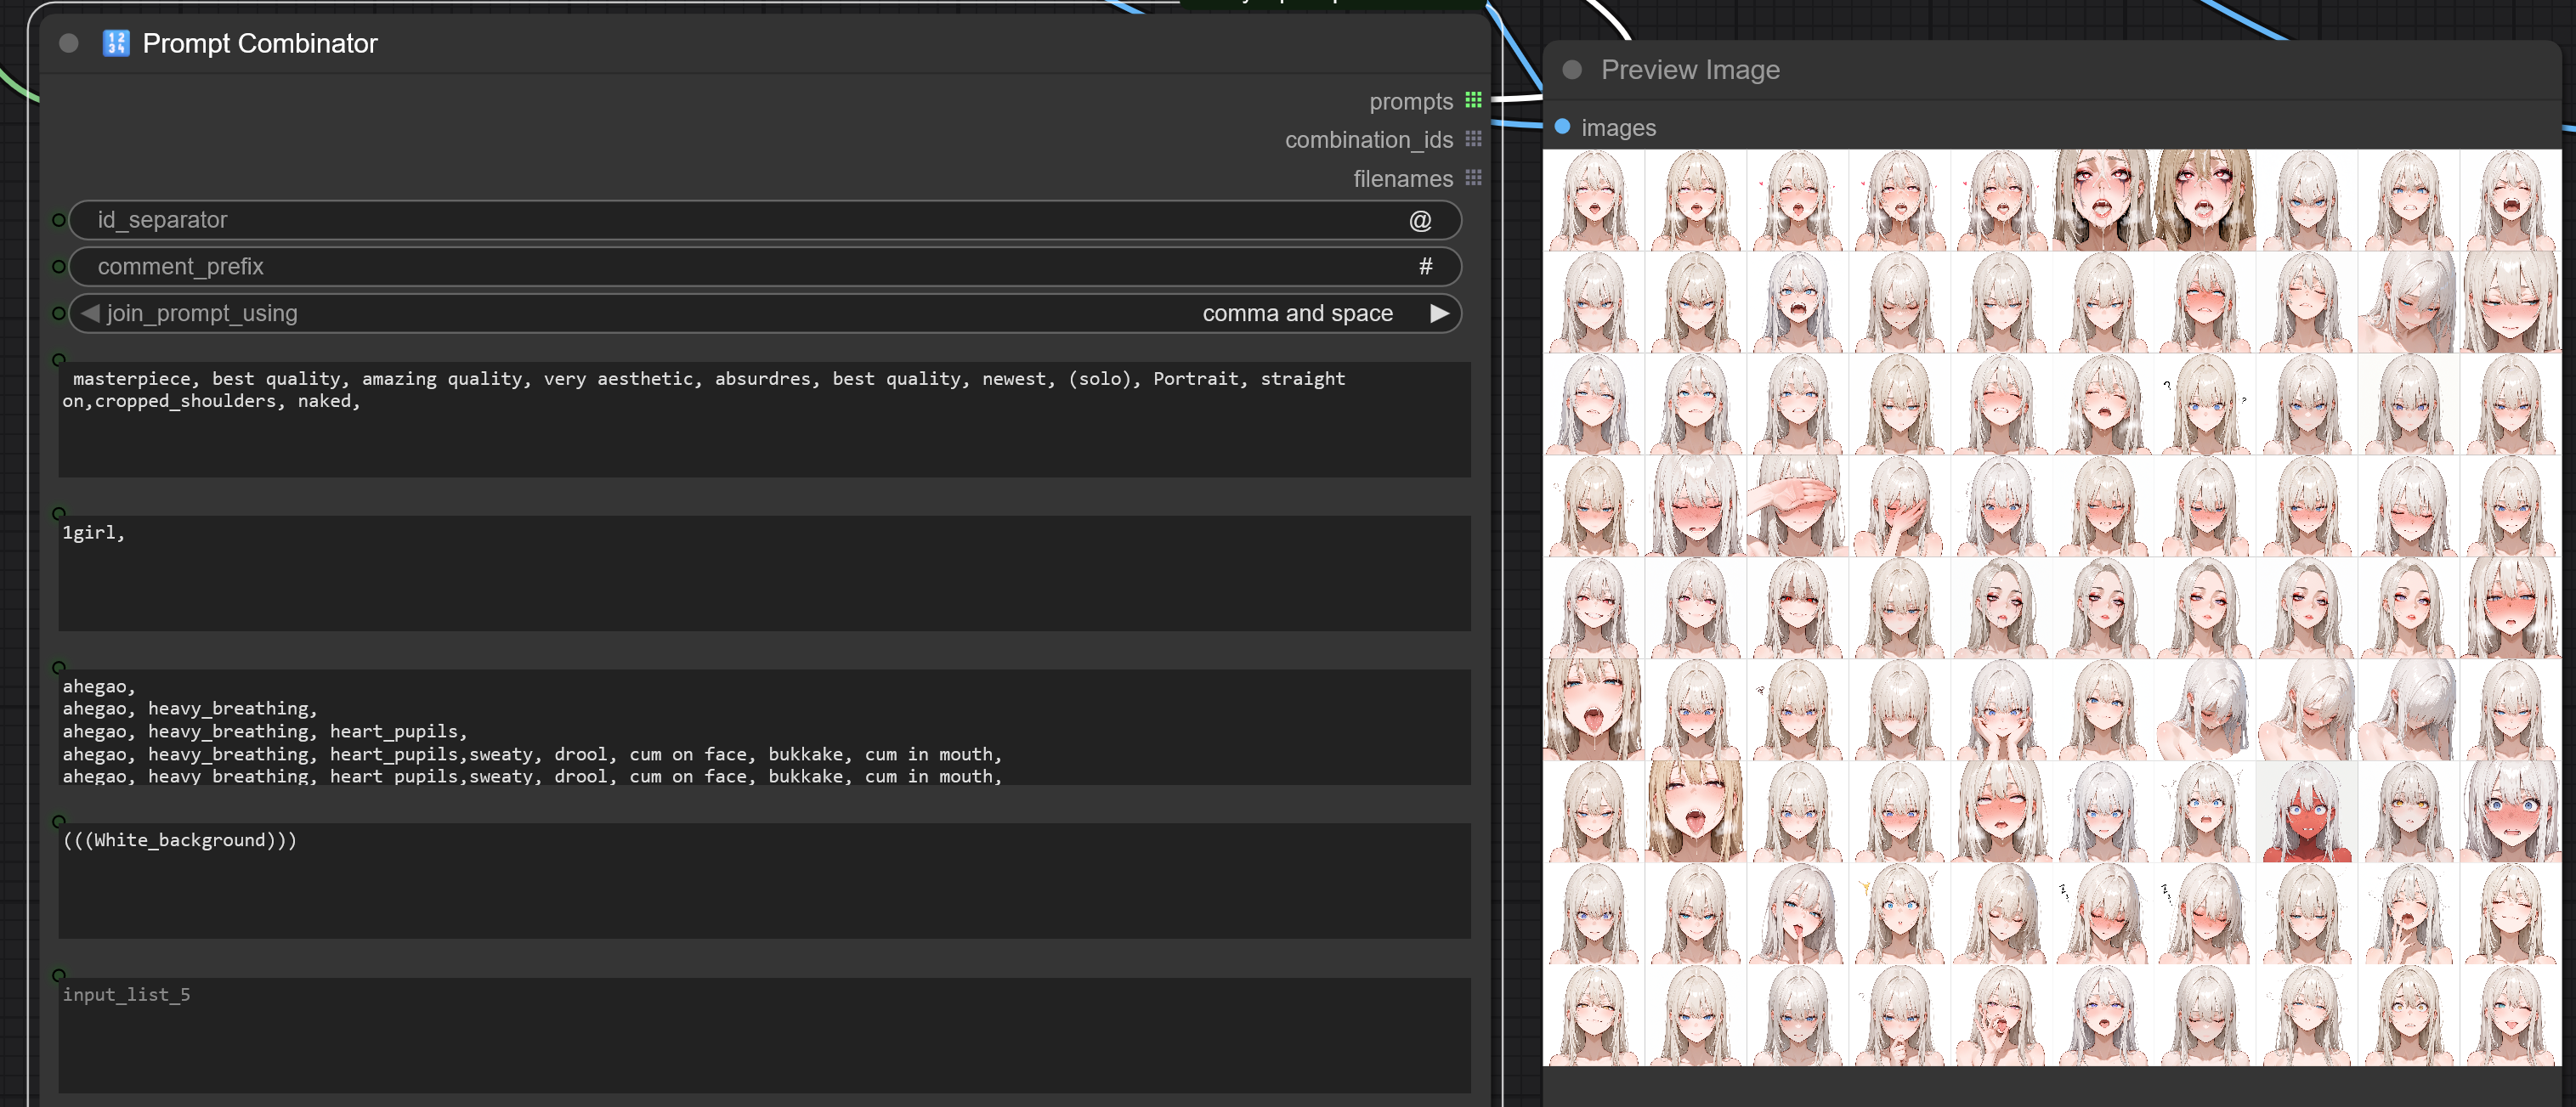Screen dimensions: 2576x1107
Task: Focus the empty input_list_5 text box
Action: click(x=764, y=1035)
